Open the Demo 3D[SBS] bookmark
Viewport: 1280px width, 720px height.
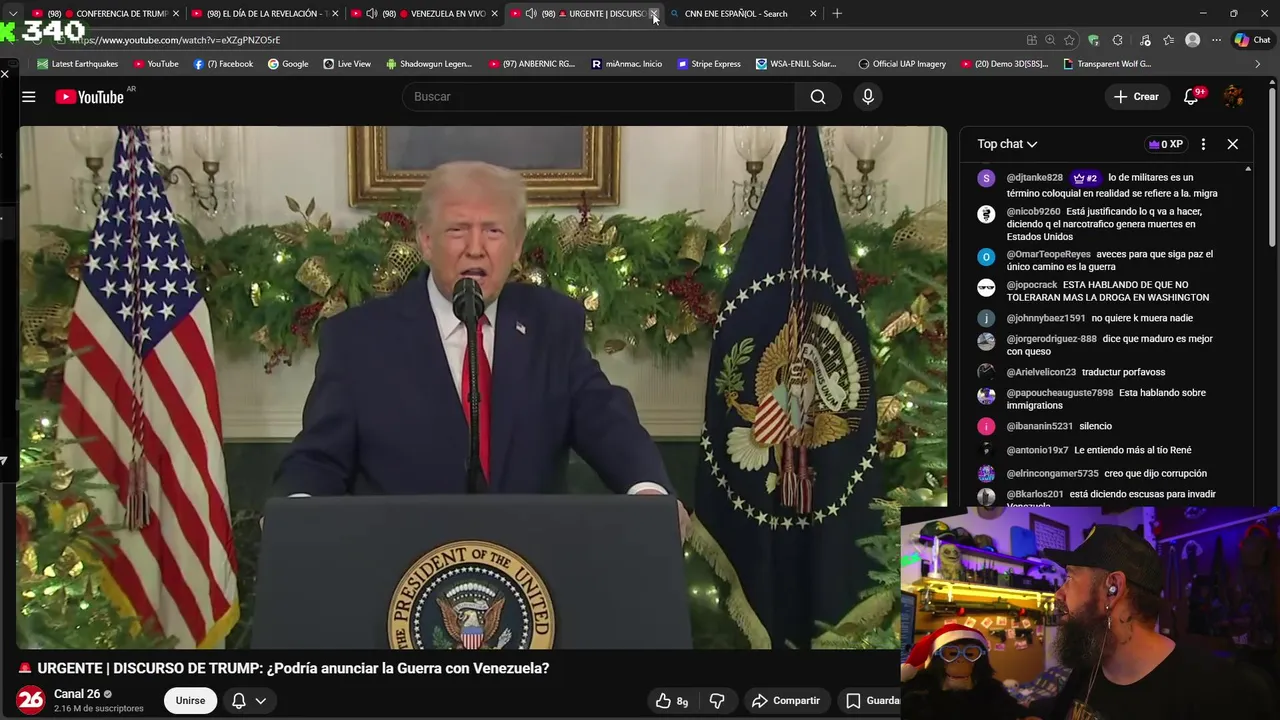pos(1004,64)
